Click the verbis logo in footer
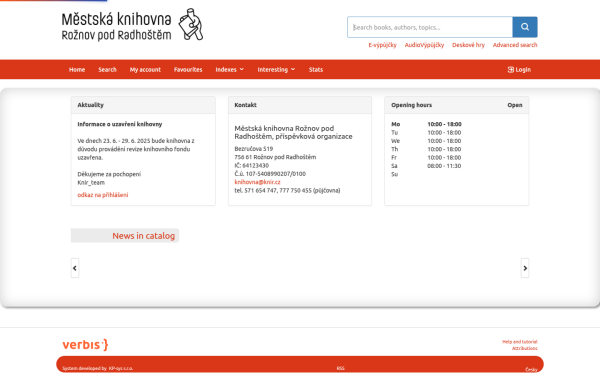Screen dimensions: 600x375 85,345
